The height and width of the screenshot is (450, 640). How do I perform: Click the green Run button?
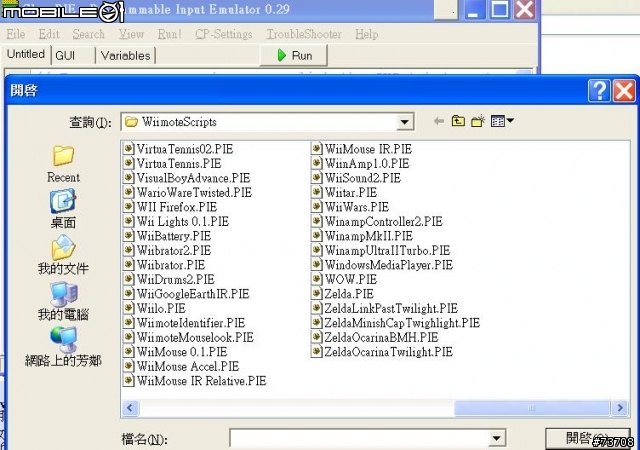point(294,55)
